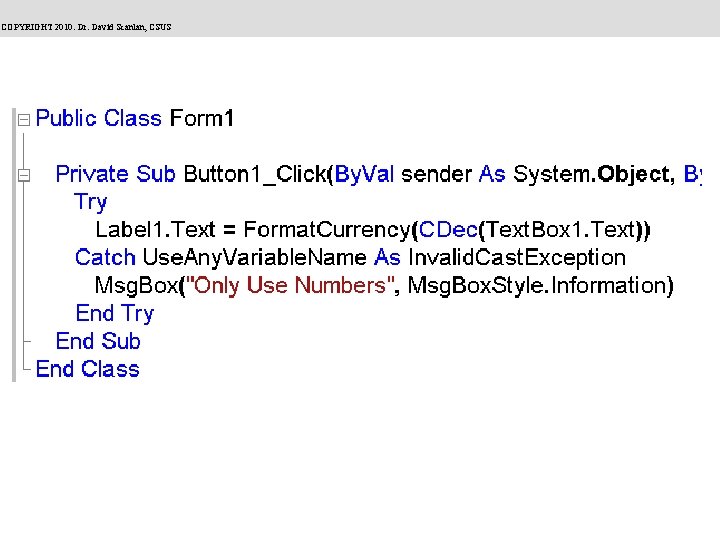Screen dimensions: 720x540
Task: Click the CDec conversion keyword
Action: coord(449,230)
